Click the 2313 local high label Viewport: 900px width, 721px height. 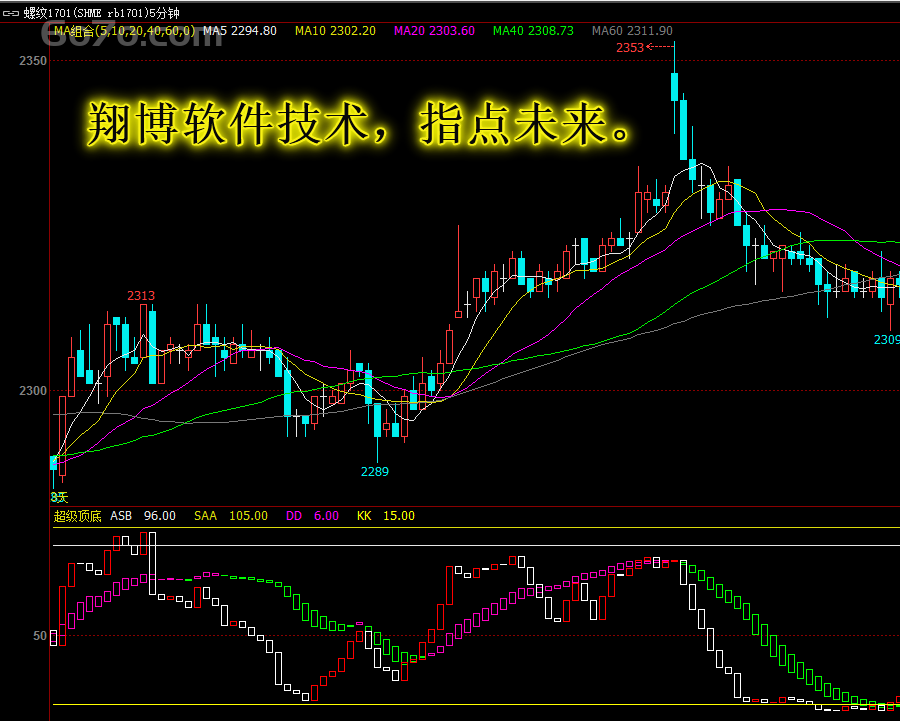click(141, 296)
